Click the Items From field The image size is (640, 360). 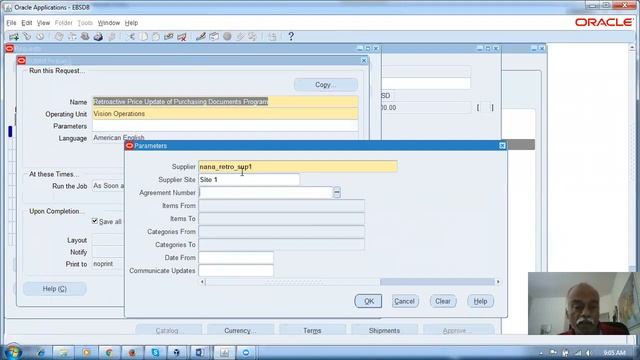point(281,206)
